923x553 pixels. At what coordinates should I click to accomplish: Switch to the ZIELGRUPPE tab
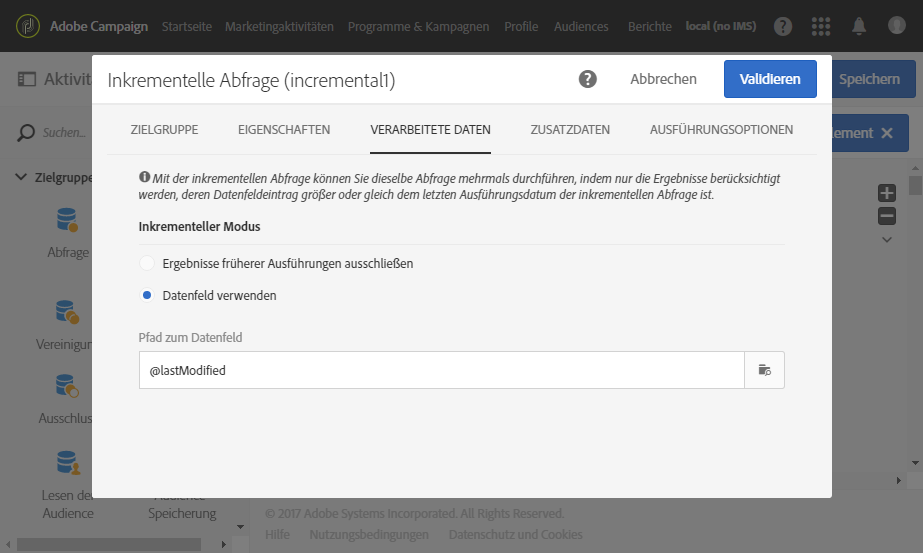pos(164,130)
